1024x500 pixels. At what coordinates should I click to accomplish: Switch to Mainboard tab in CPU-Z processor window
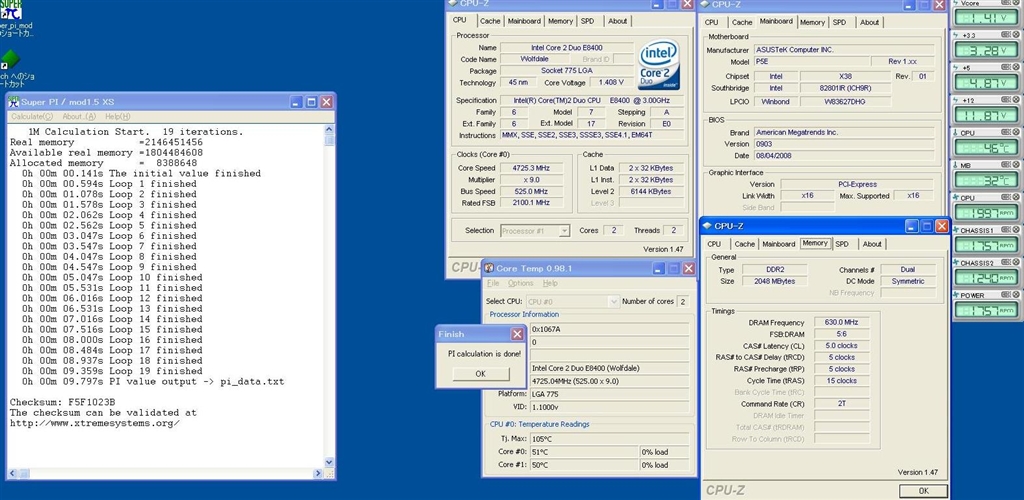[x=524, y=21]
